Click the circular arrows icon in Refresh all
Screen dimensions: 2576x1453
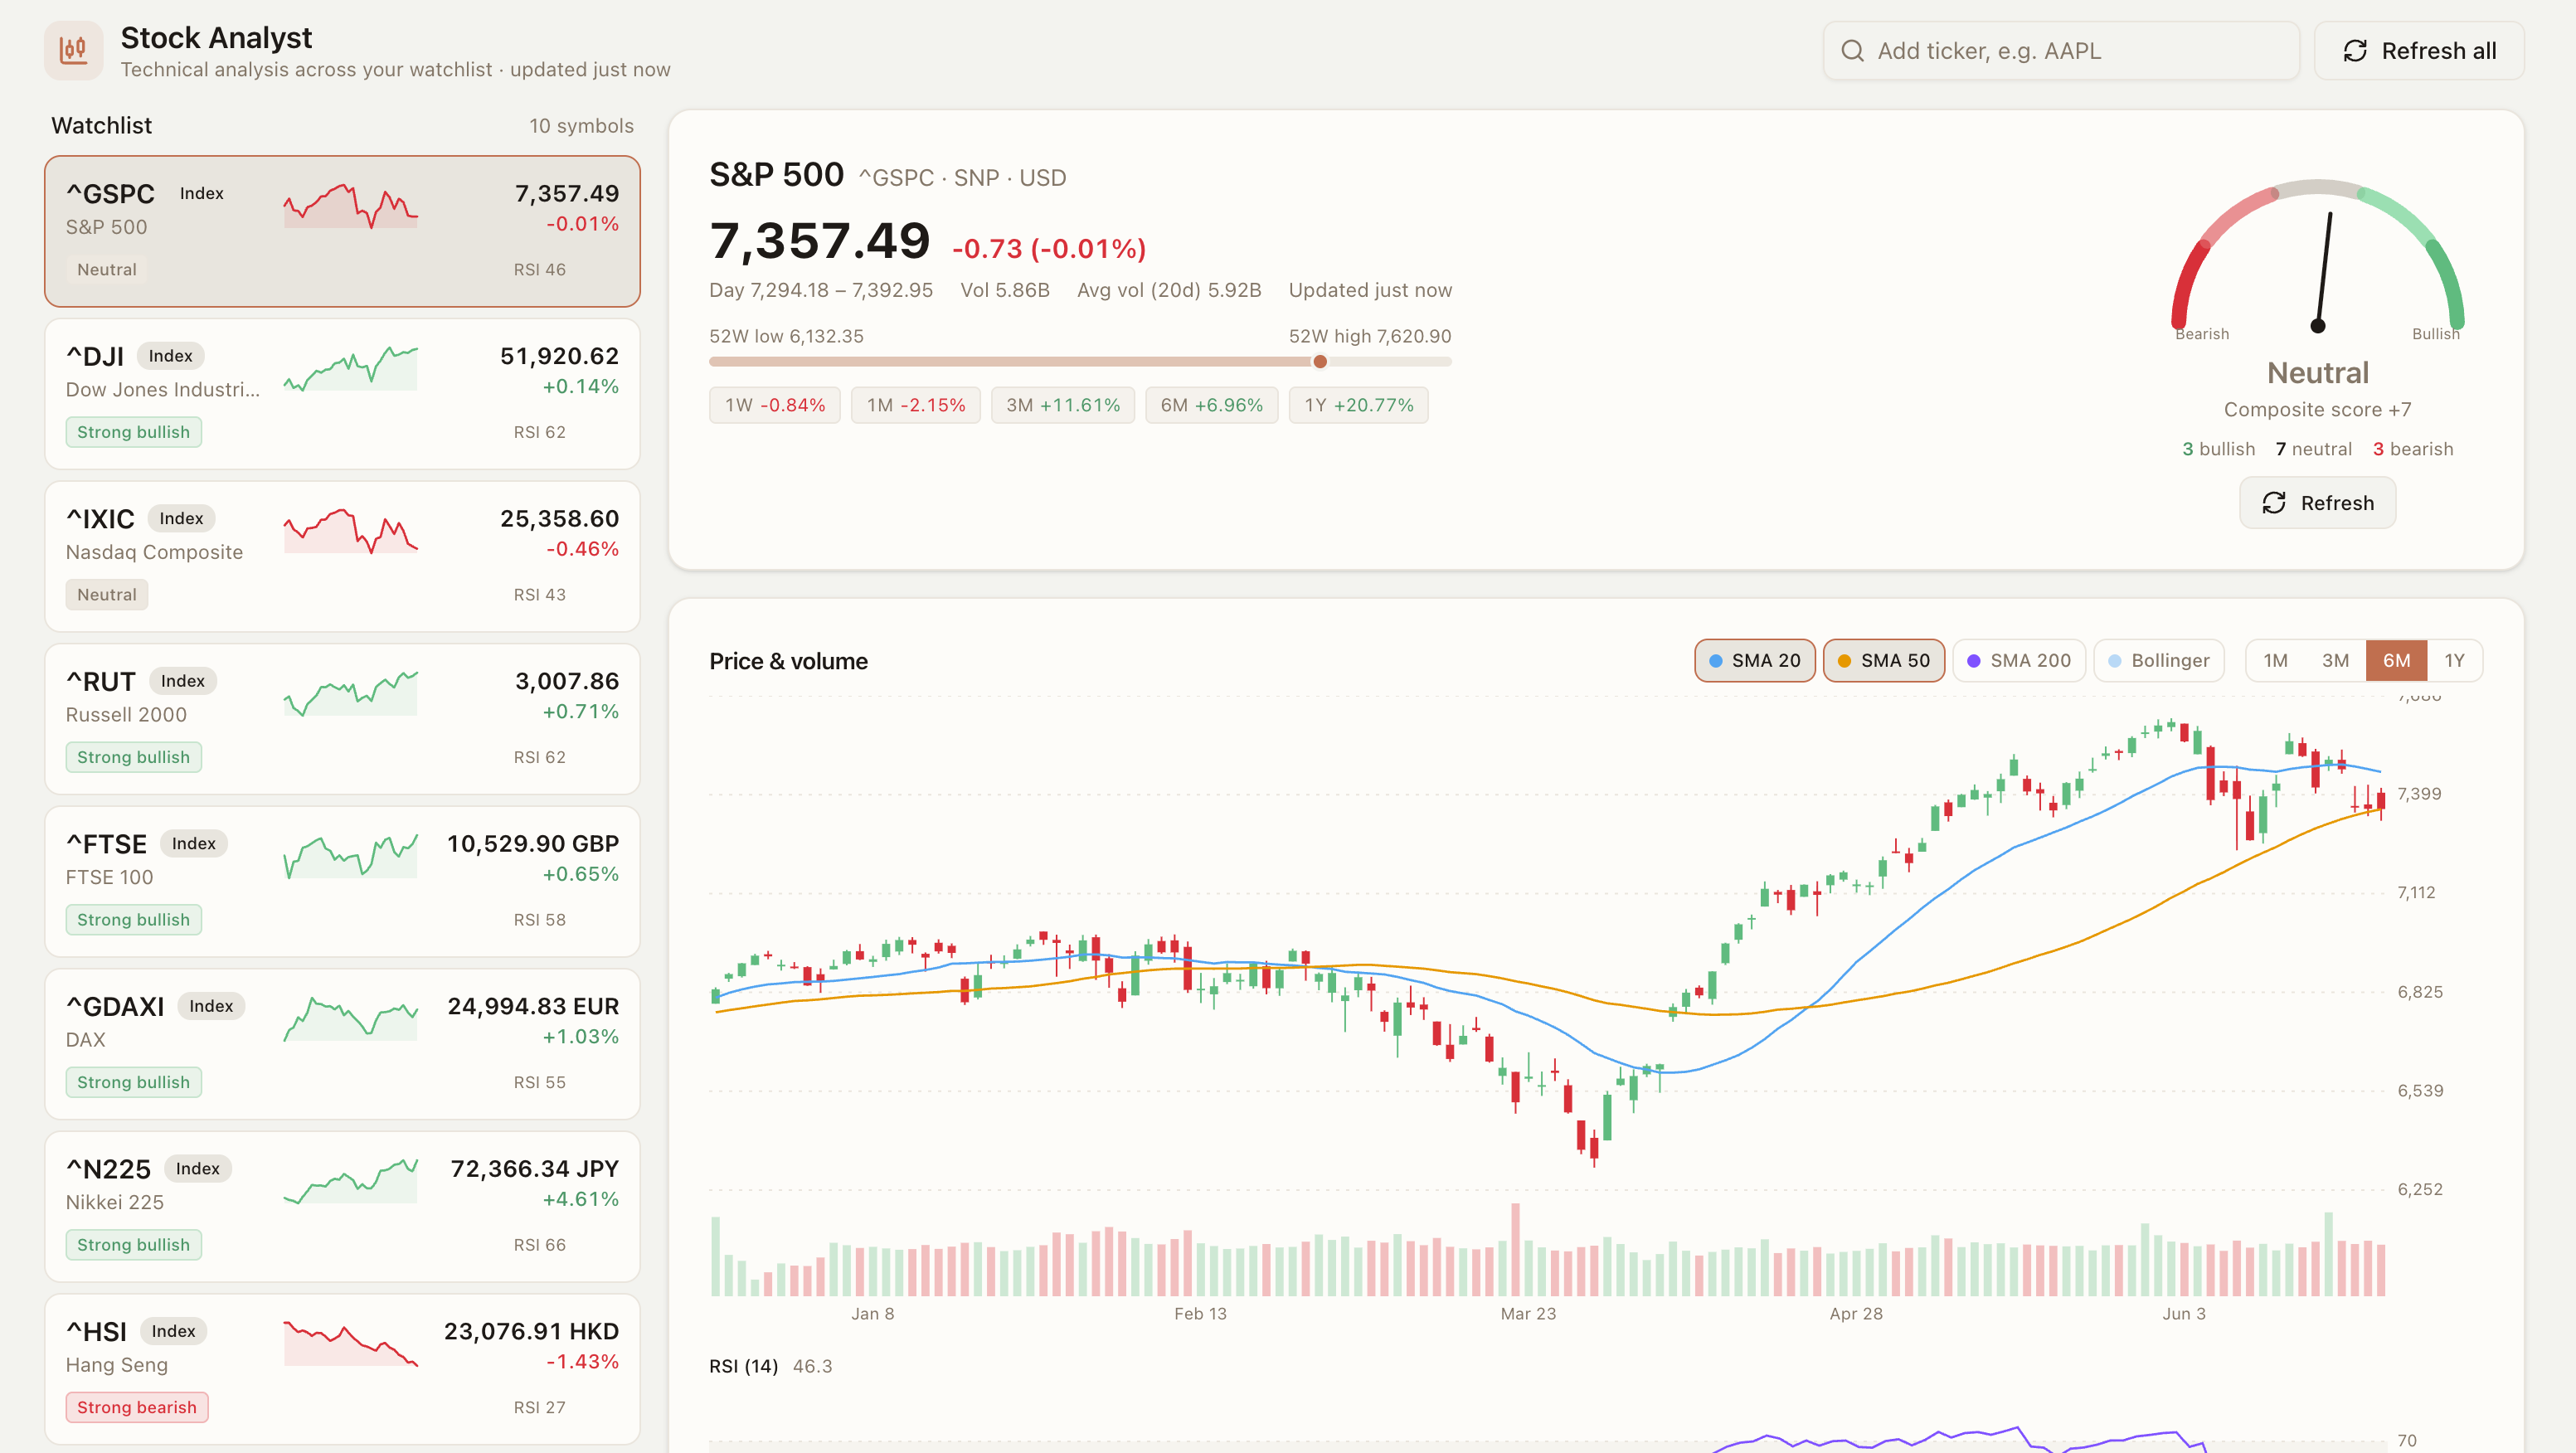point(2355,51)
